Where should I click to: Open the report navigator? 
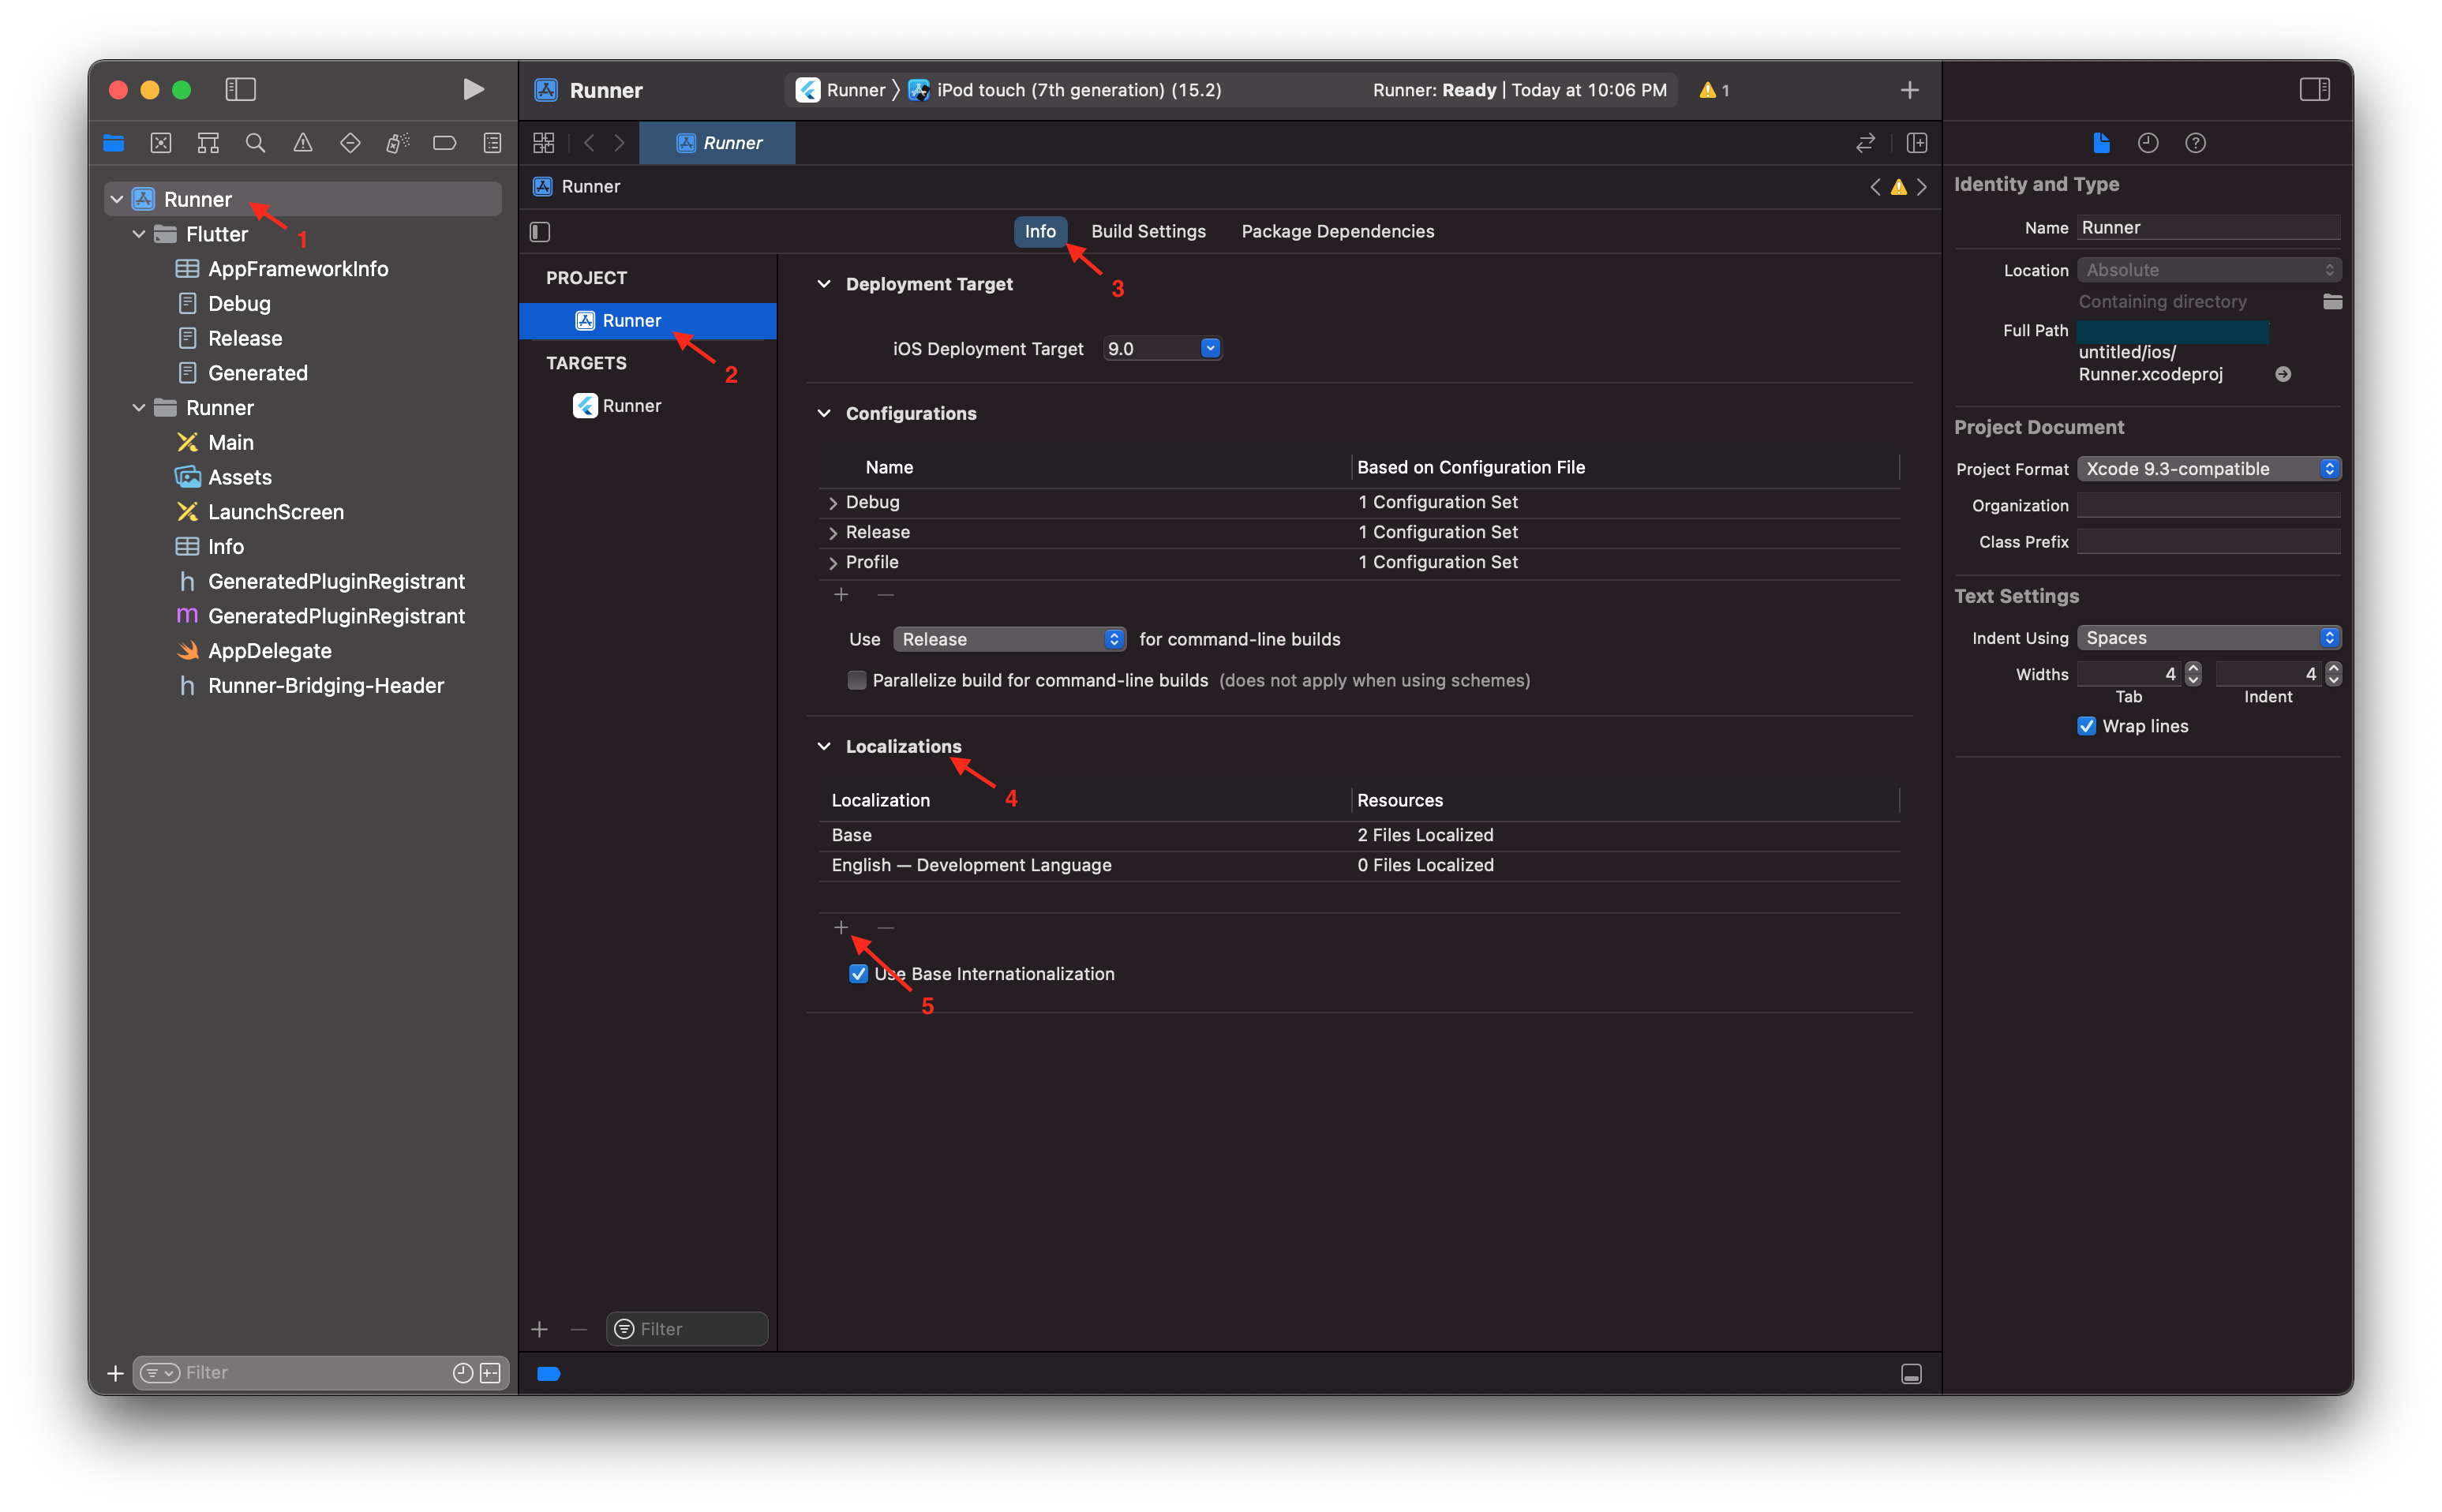pyautogui.click(x=492, y=143)
